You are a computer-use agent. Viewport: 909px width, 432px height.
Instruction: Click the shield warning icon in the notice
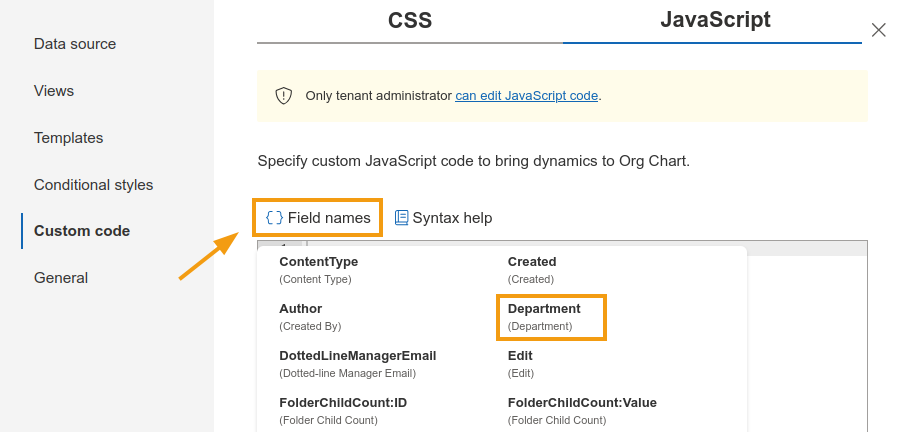pyautogui.click(x=283, y=96)
